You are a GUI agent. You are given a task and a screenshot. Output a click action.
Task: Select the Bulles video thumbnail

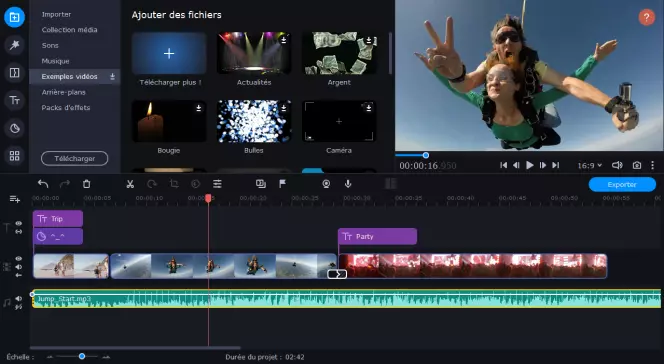pyautogui.click(x=254, y=121)
